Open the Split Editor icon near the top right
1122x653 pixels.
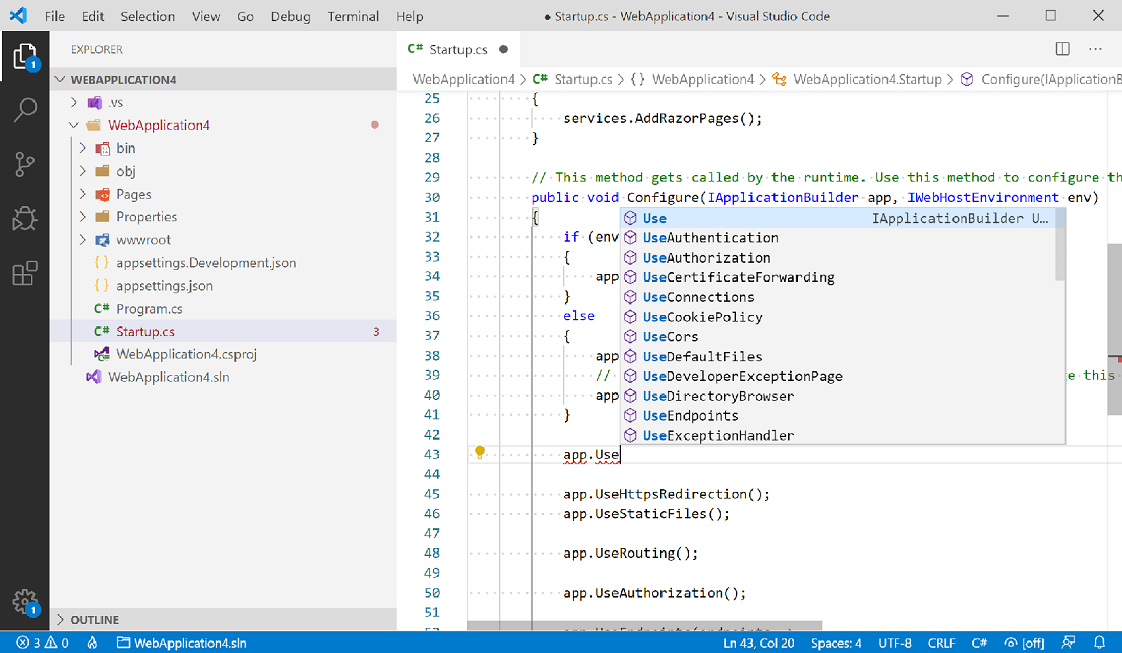coord(1061,48)
